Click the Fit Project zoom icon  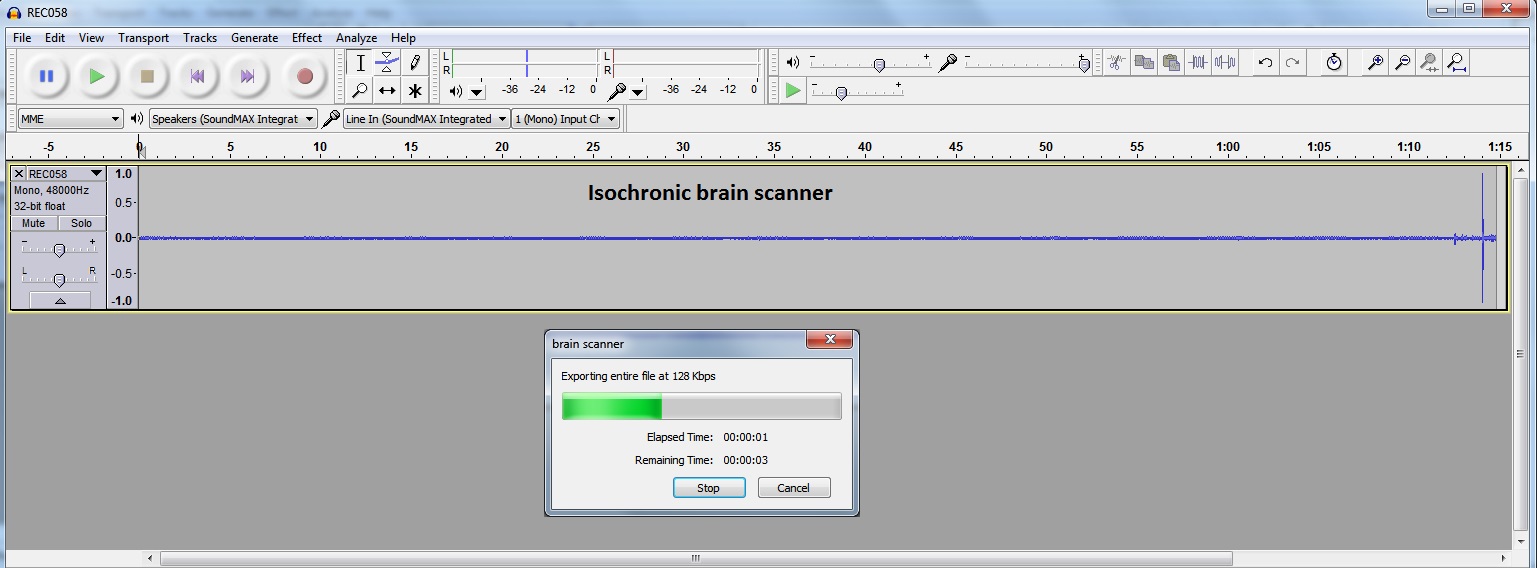coord(1457,63)
